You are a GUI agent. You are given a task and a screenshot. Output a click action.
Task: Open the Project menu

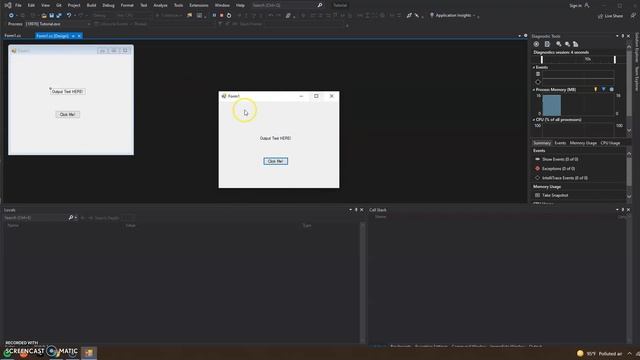point(74,5)
